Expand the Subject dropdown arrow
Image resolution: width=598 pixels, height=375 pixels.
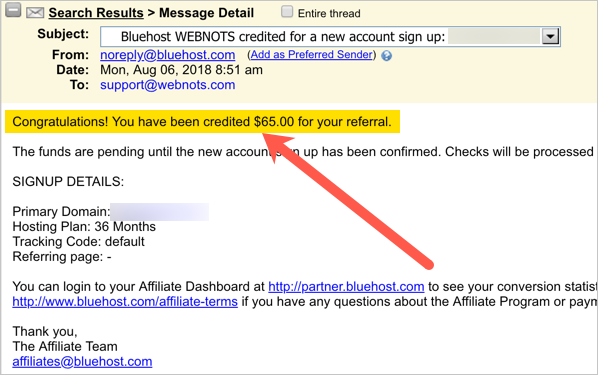click(550, 37)
